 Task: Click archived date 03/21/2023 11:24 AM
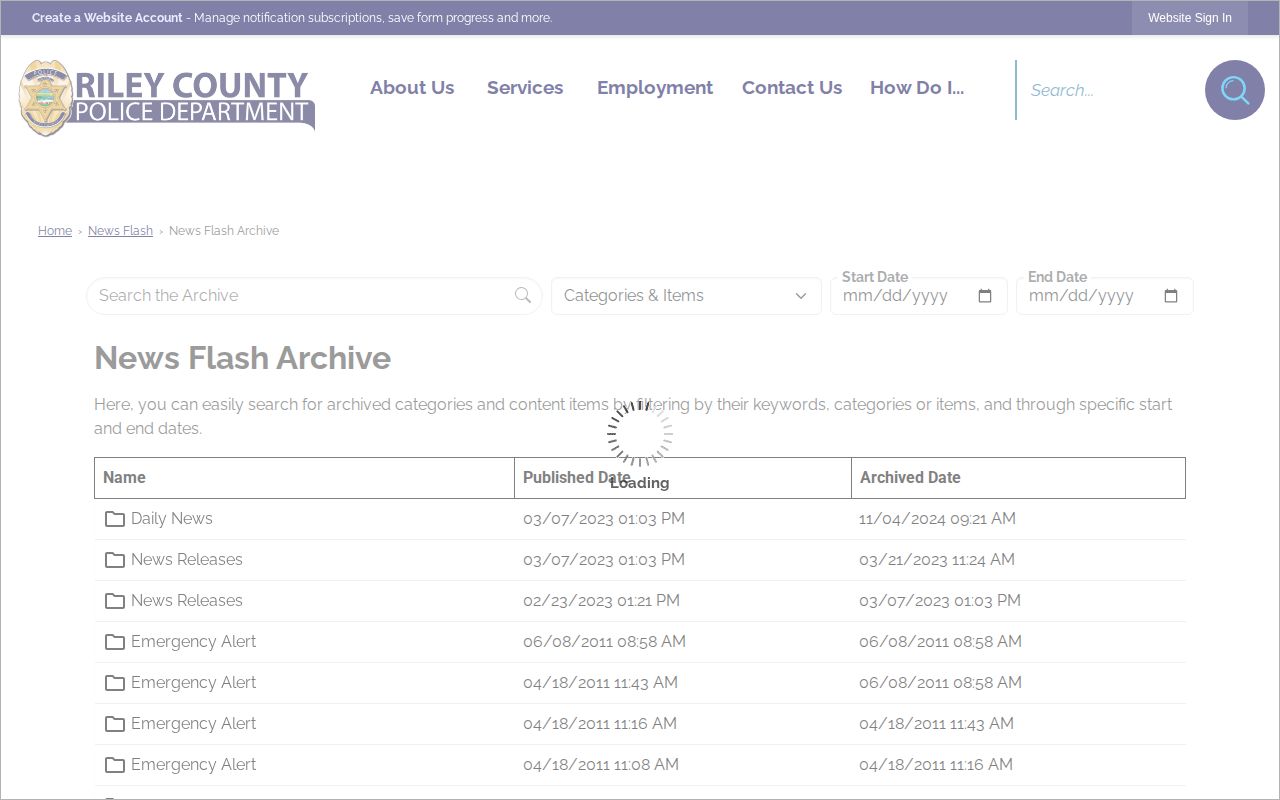[937, 560]
